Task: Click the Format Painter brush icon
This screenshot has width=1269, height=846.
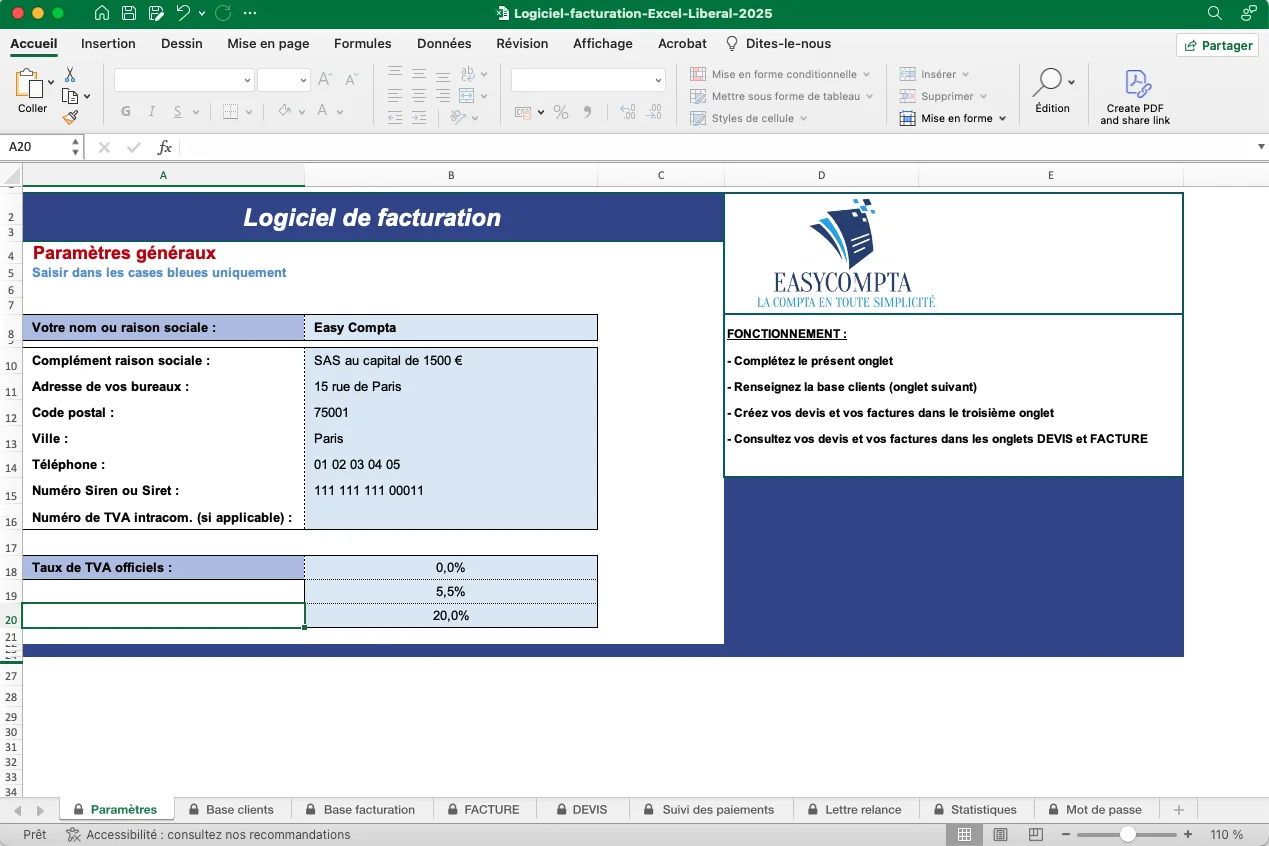Action: 70,117
